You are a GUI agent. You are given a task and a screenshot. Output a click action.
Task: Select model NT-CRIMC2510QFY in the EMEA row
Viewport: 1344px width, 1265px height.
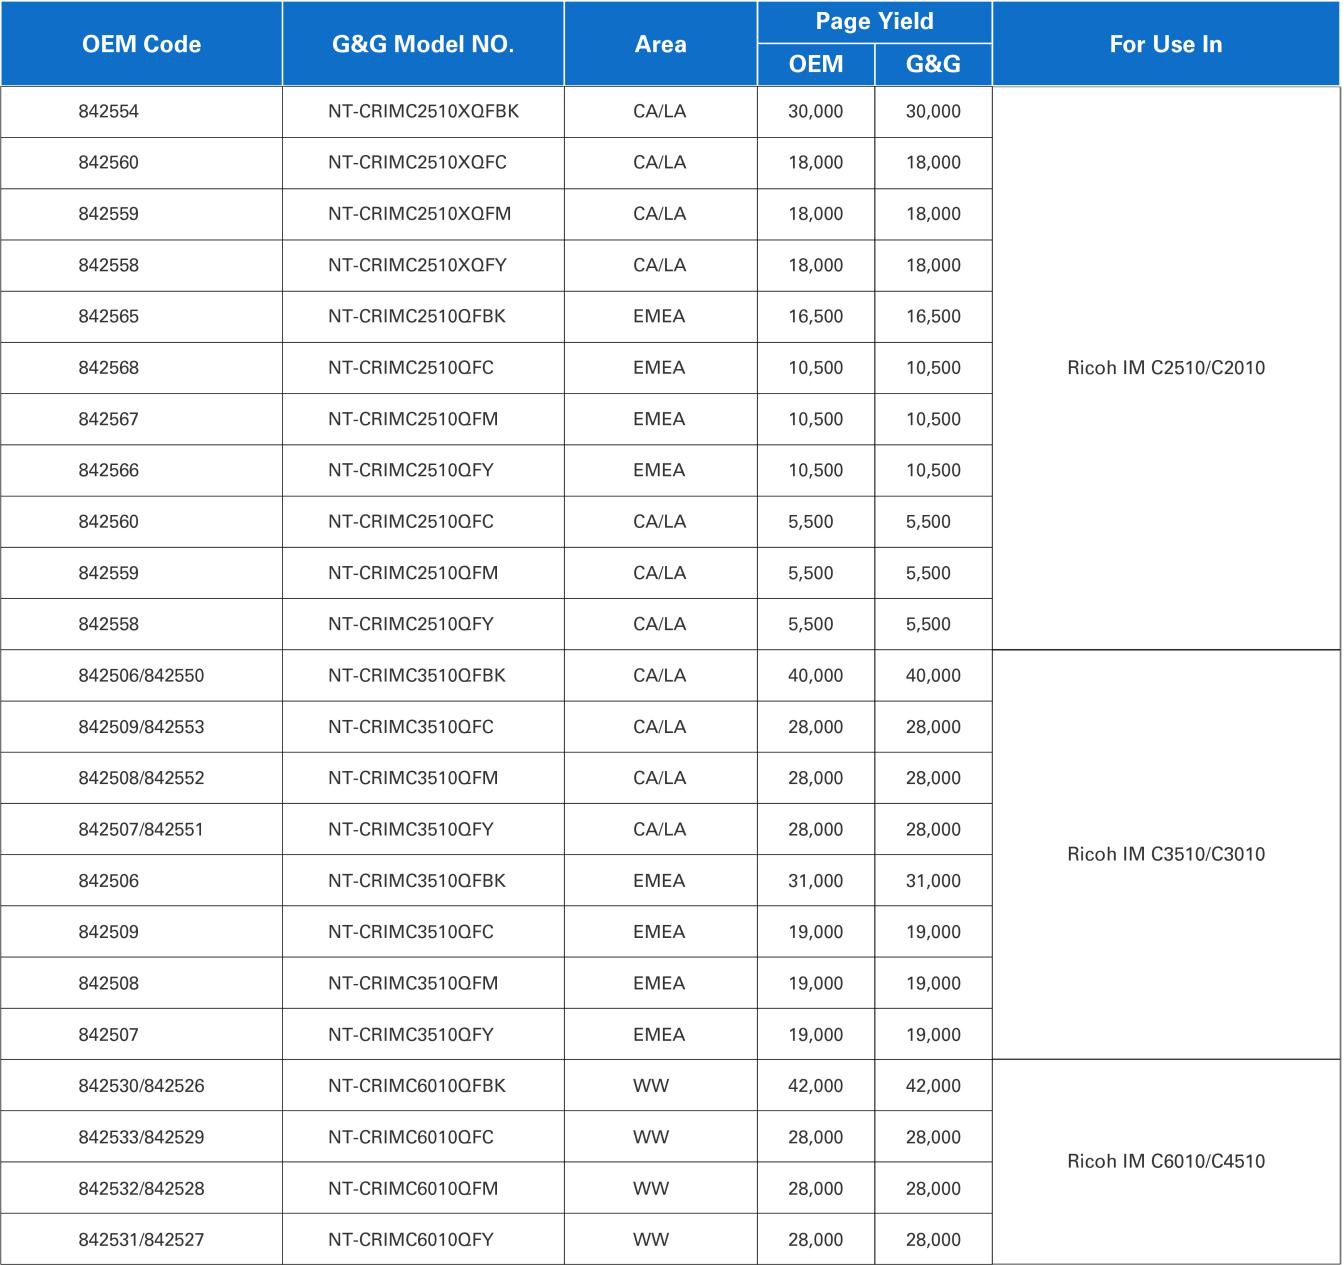click(411, 470)
